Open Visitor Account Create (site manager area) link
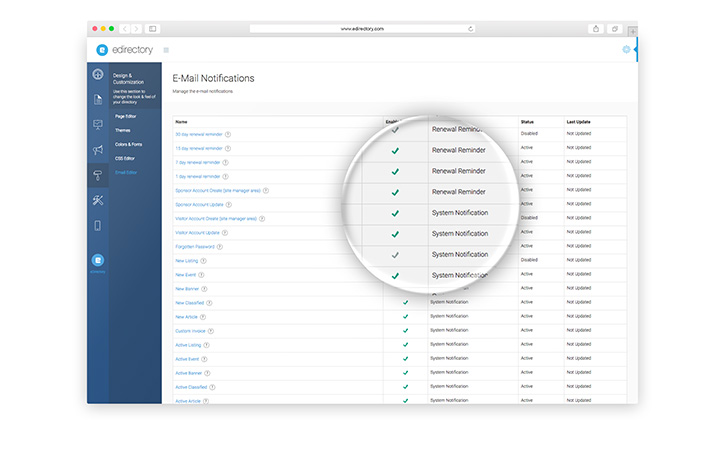 (216, 219)
